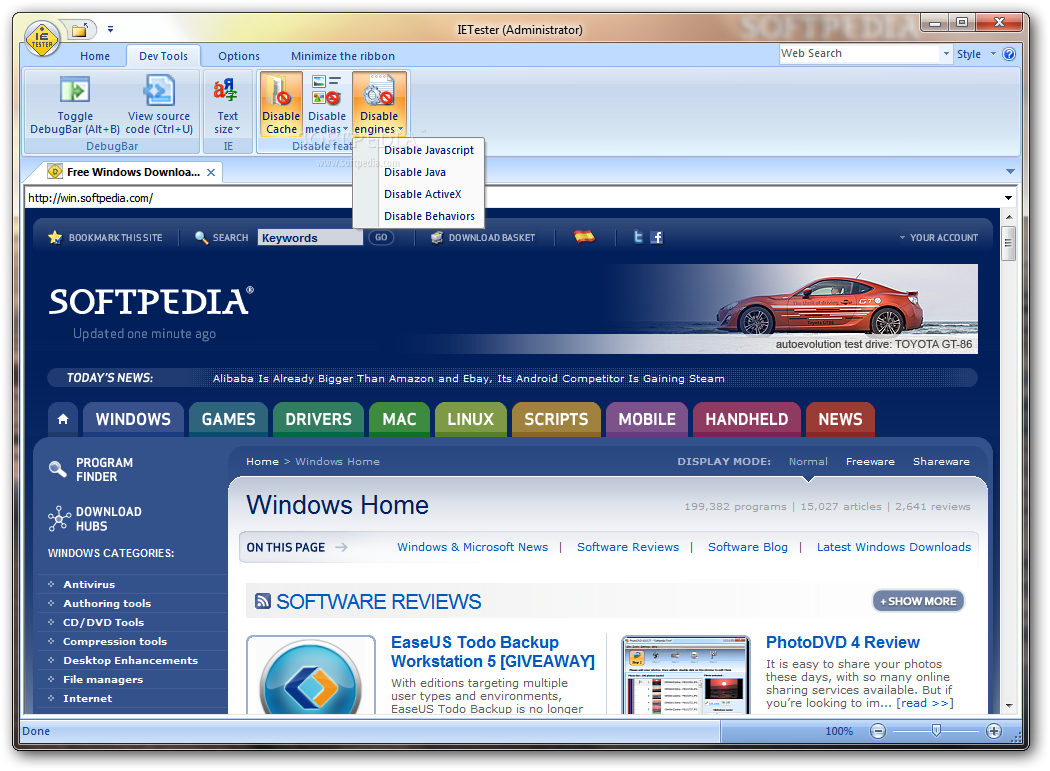Select Freeware display mode

pyautogui.click(x=870, y=462)
